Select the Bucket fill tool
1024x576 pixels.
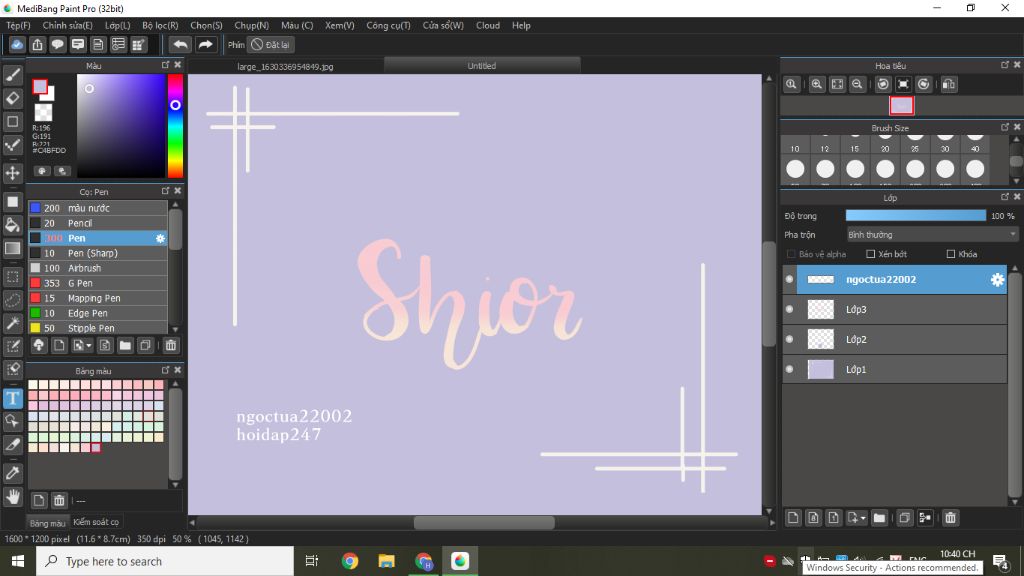click(x=12, y=225)
